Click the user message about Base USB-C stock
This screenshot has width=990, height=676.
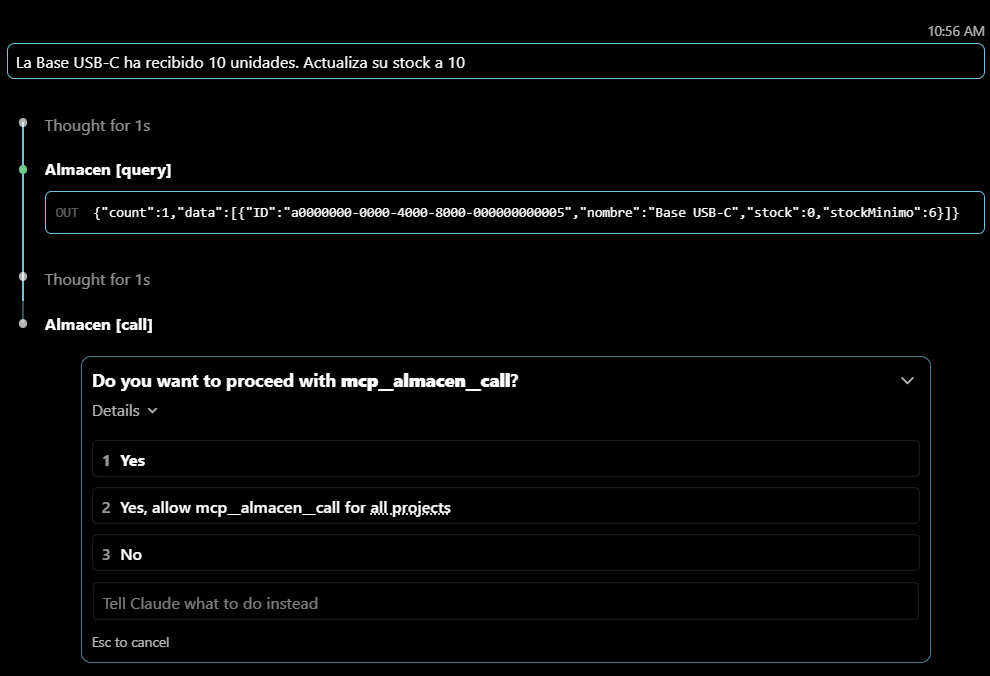(x=496, y=61)
